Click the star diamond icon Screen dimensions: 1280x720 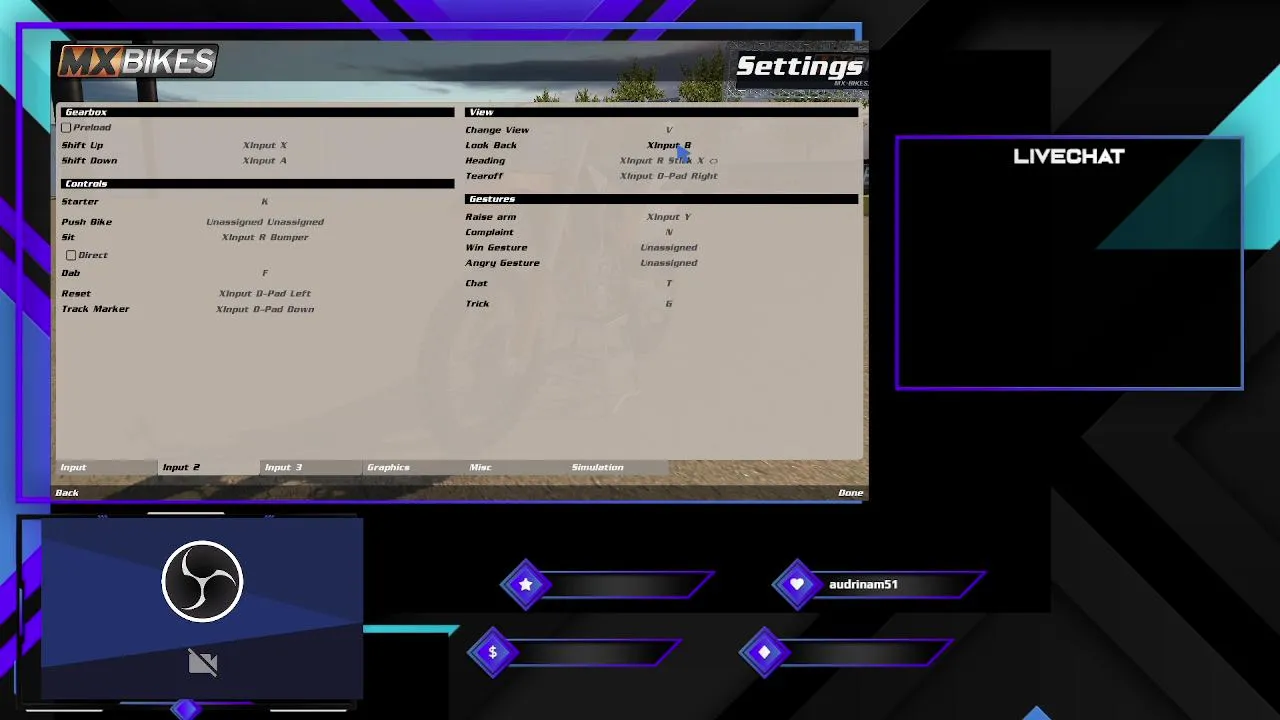tap(526, 585)
